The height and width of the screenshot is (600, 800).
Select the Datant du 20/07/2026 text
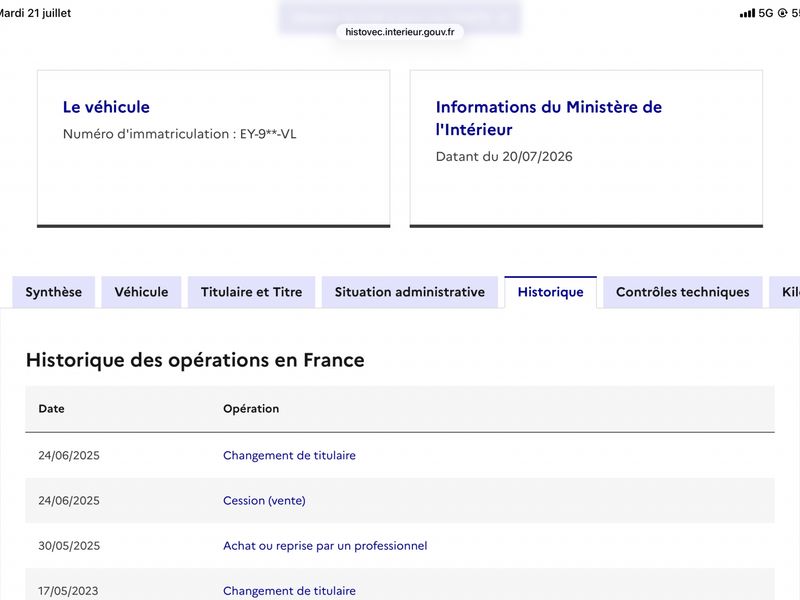(x=504, y=157)
